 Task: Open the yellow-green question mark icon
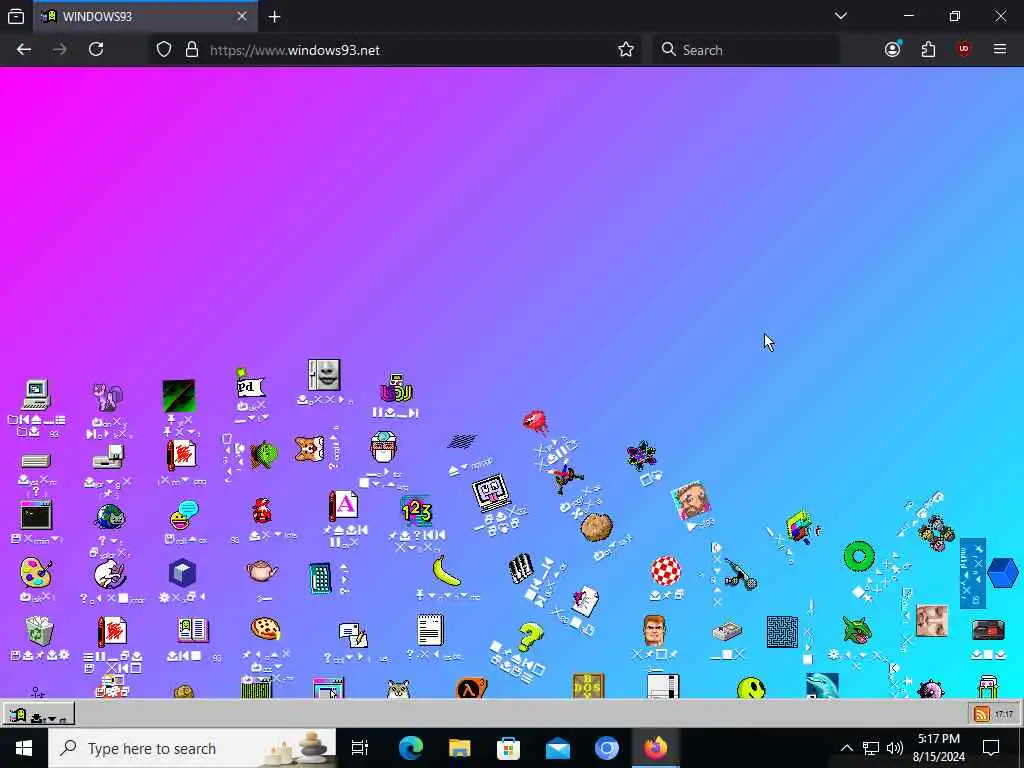530,637
